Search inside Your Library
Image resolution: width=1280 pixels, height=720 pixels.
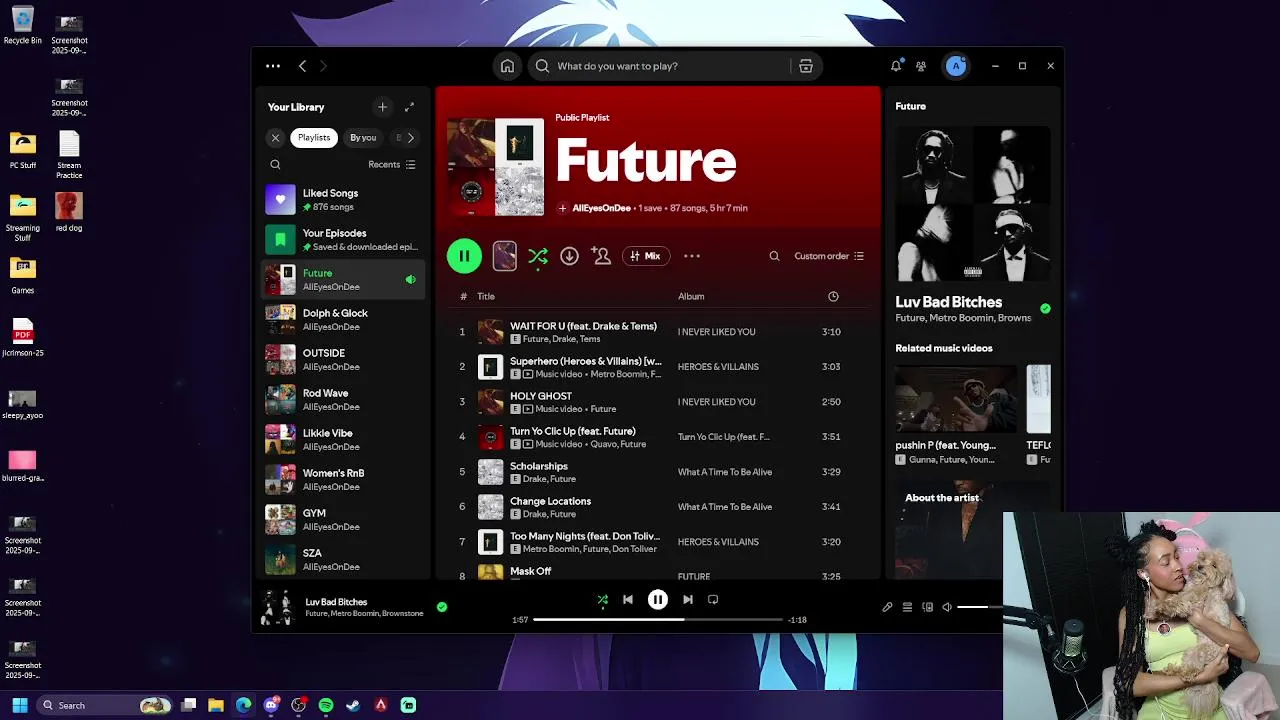[275, 165]
